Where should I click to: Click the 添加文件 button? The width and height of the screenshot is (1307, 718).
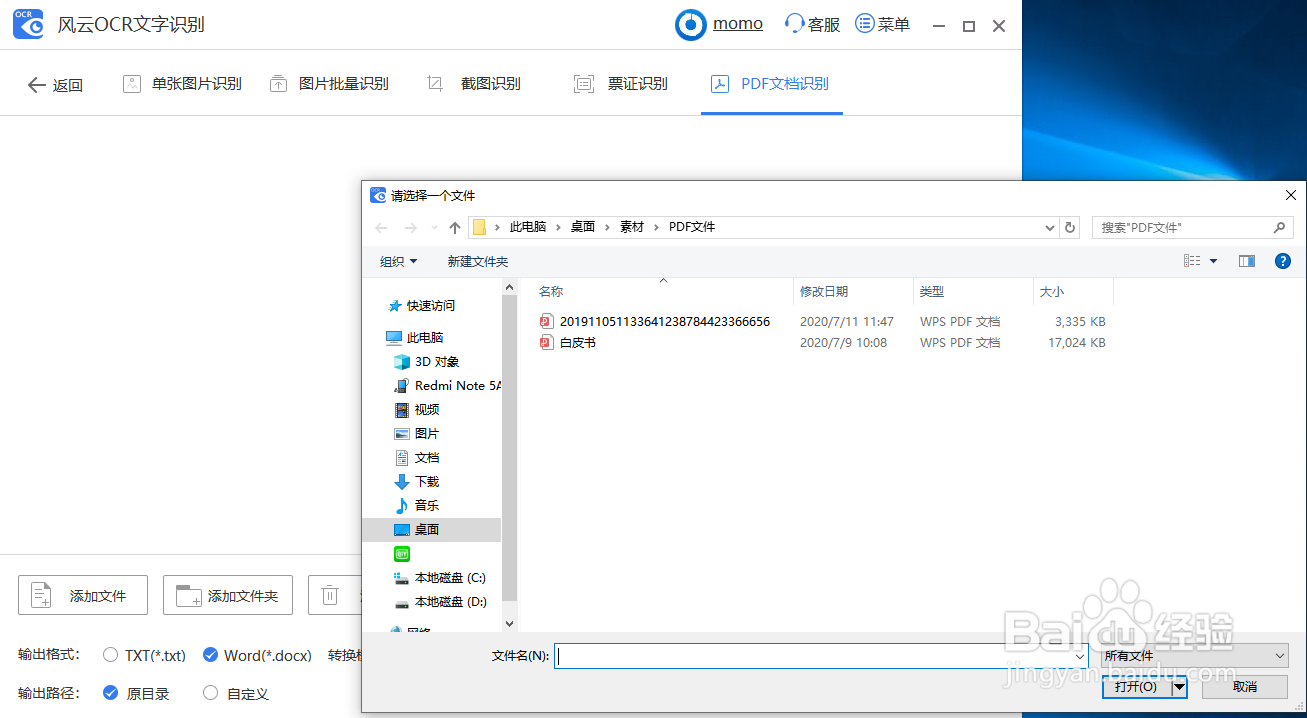83,596
